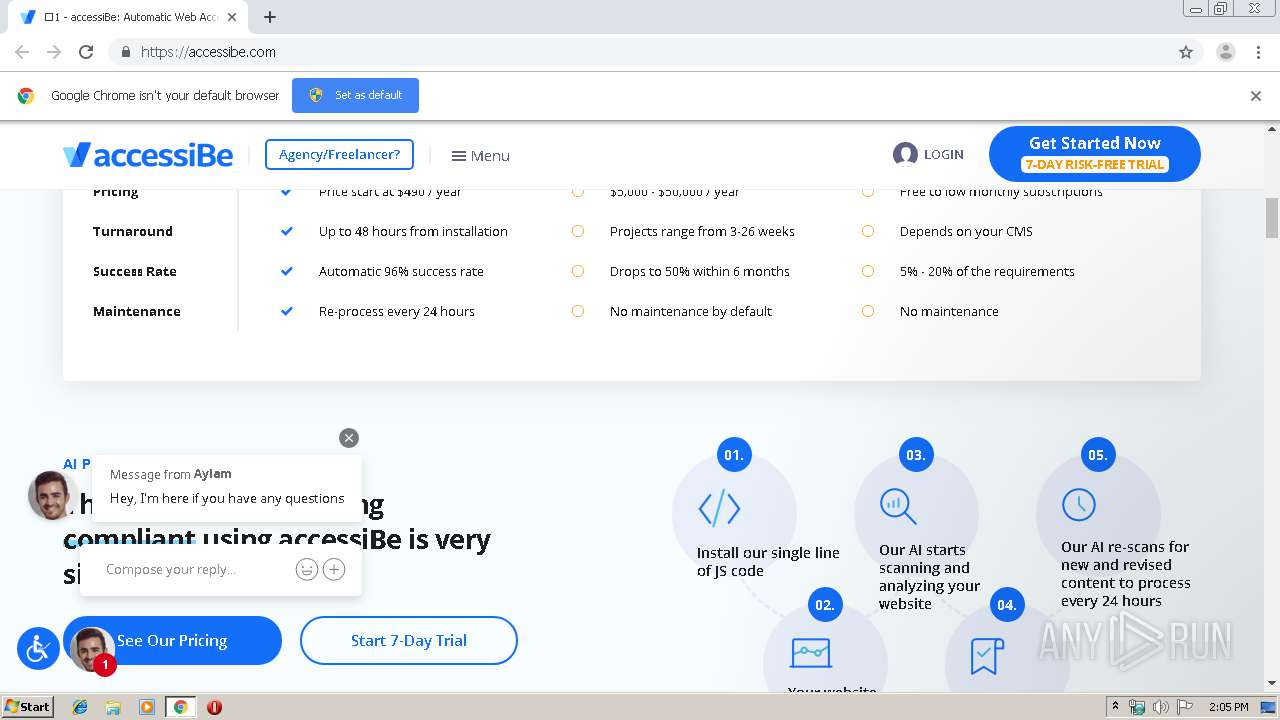Select the Chrome taskbar button
The width and height of the screenshot is (1280, 720).
click(181, 707)
